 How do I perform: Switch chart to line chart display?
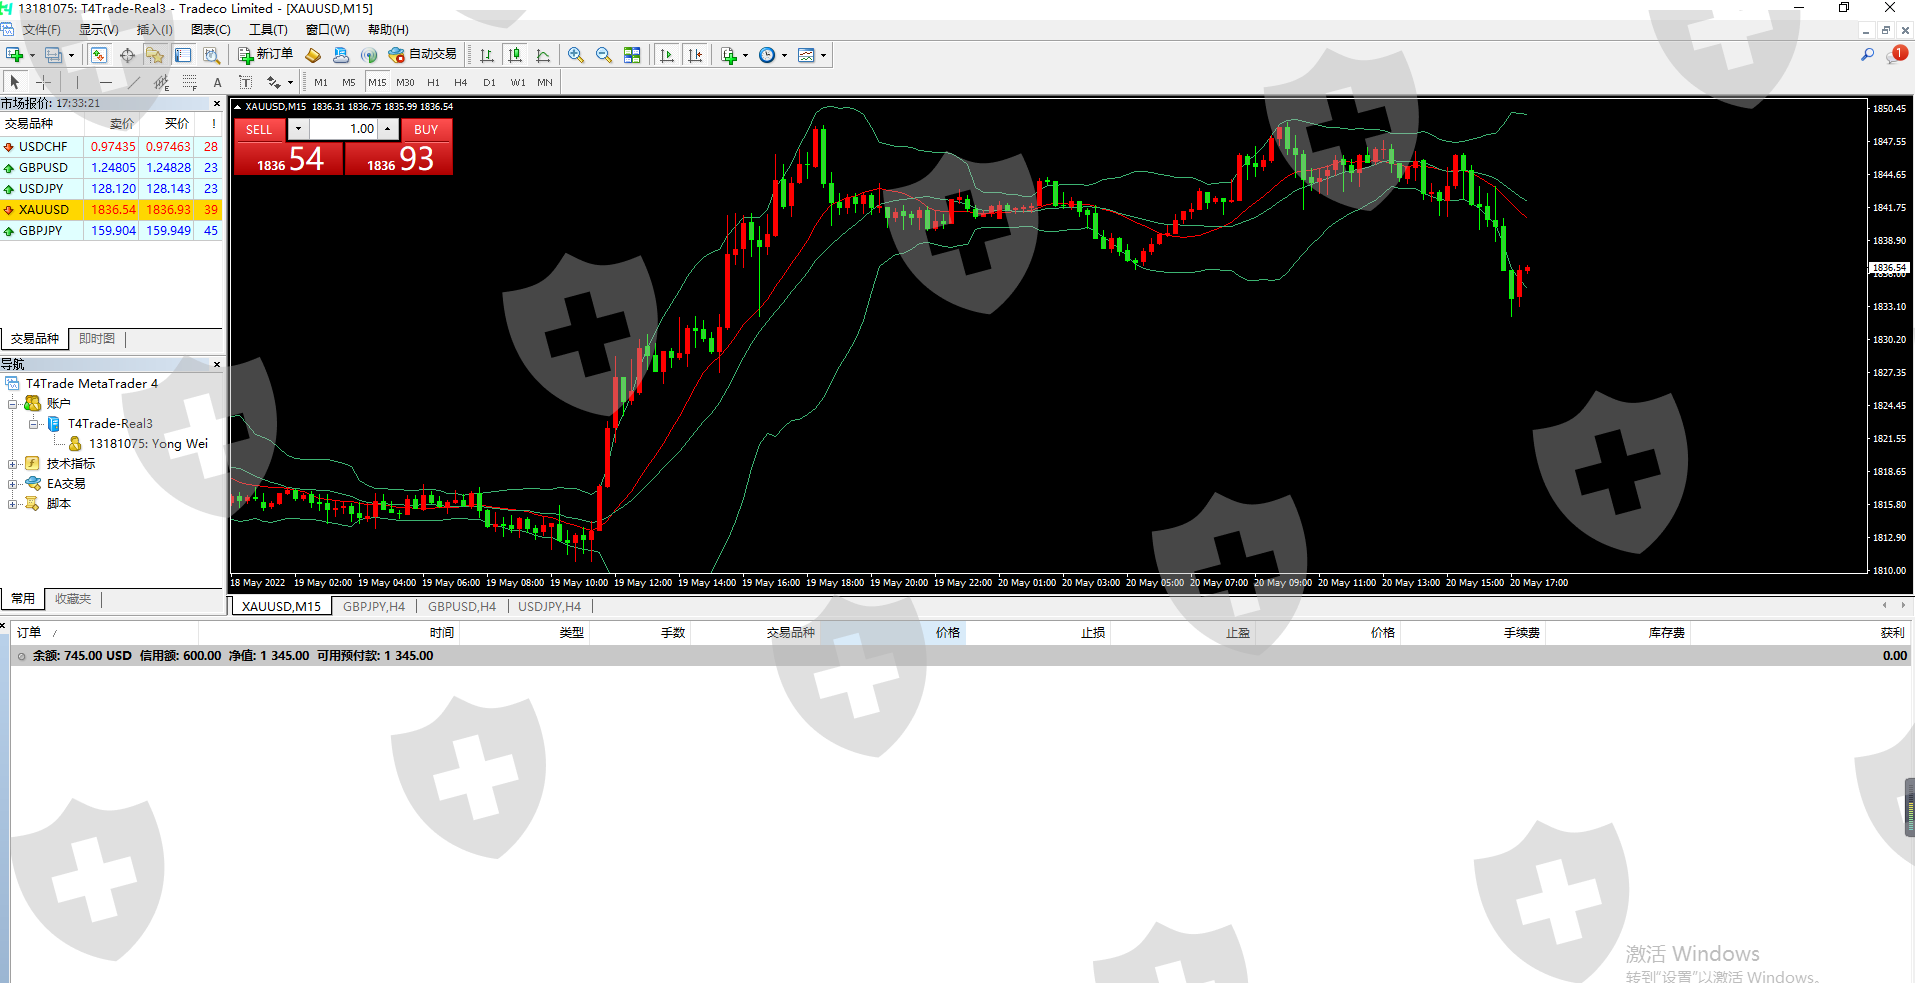point(543,55)
